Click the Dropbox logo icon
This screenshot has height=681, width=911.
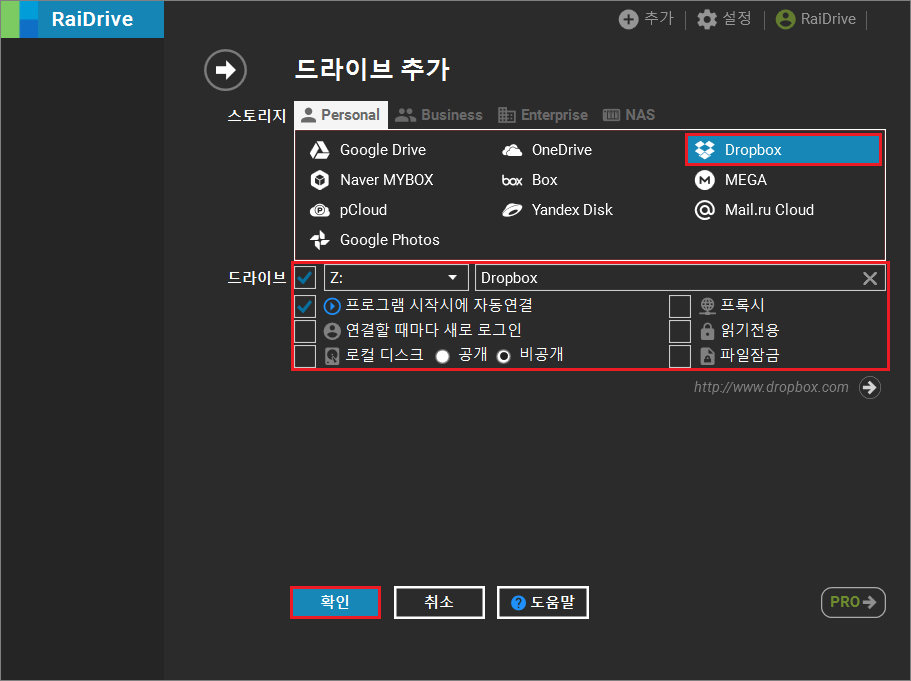[x=705, y=150]
